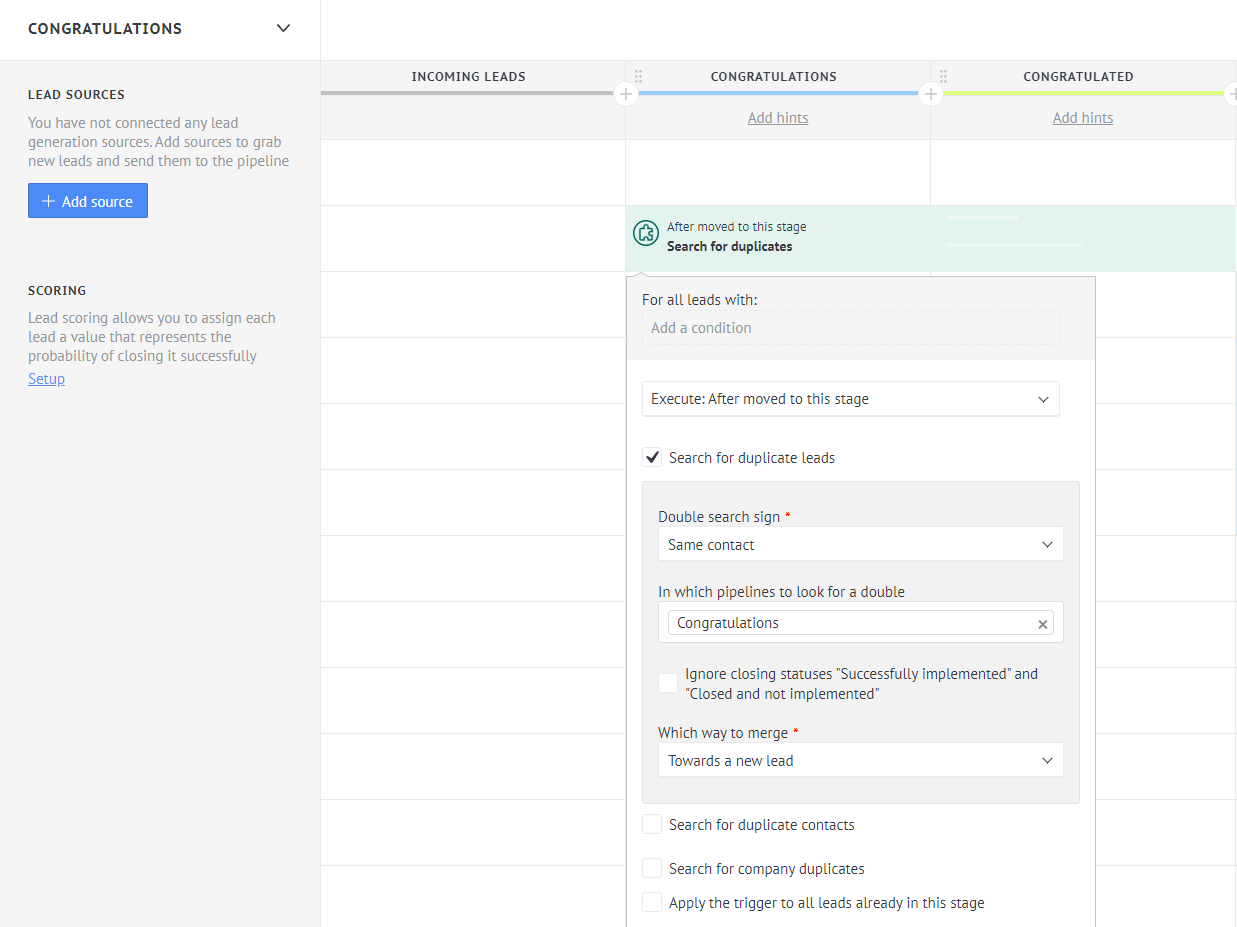Click plus icon between Congratulations and Congratulated
This screenshot has width=1237, height=927.
(x=931, y=94)
